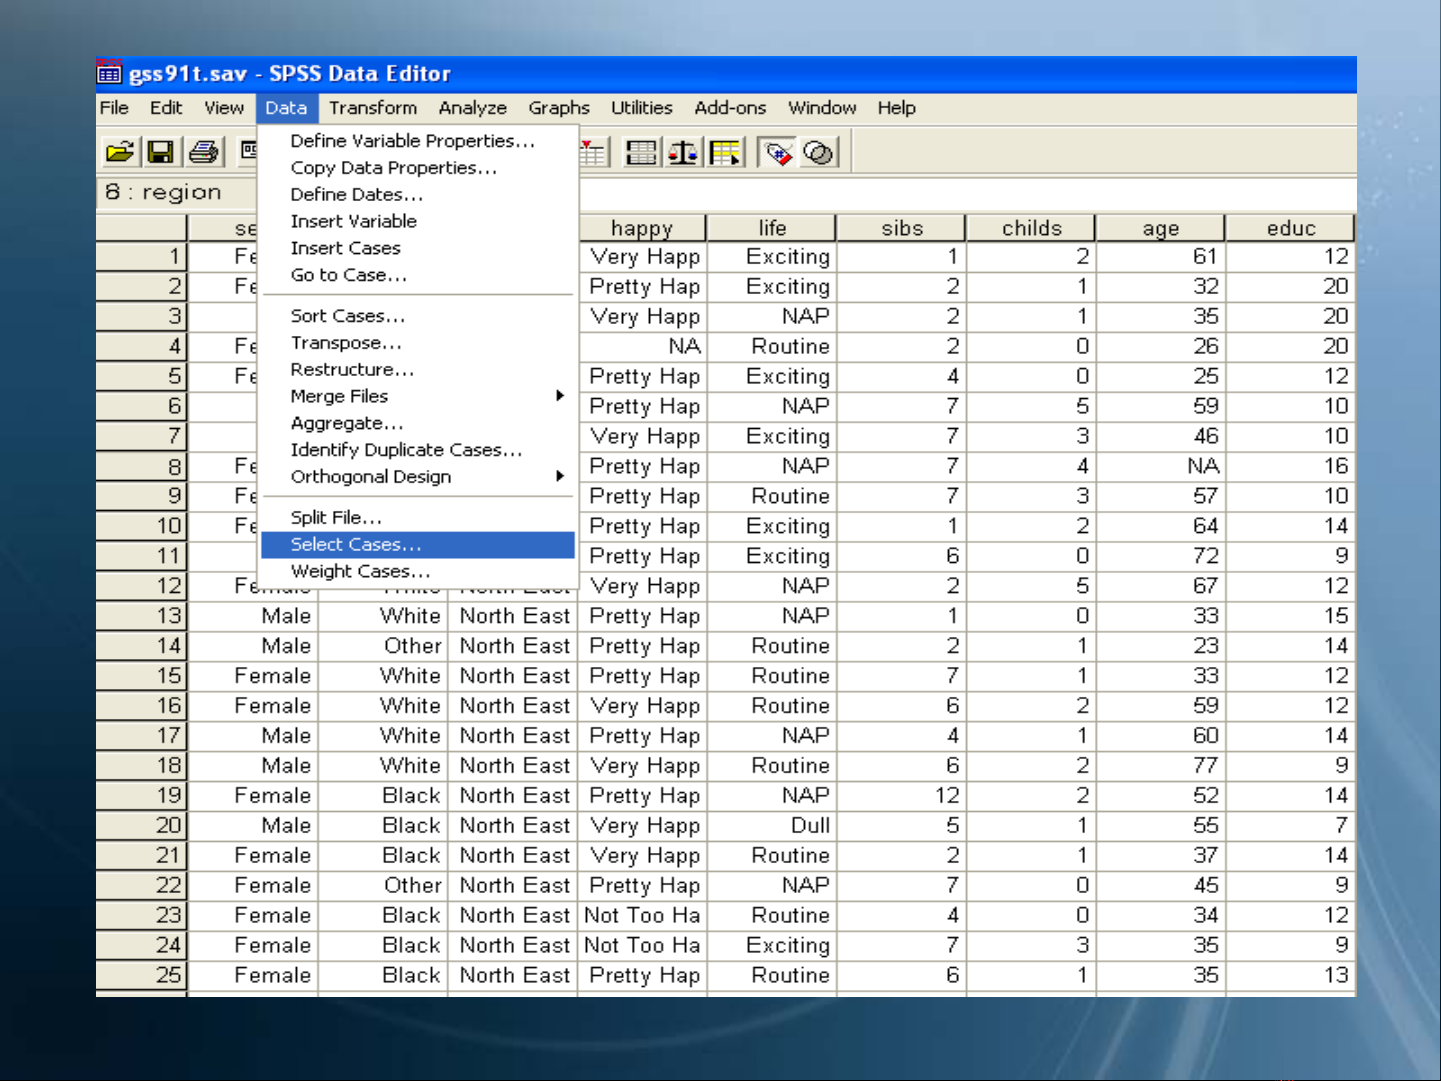This screenshot has width=1441, height=1081.
Task: Click the Split File toolbar icon
Action: [641, 153]
